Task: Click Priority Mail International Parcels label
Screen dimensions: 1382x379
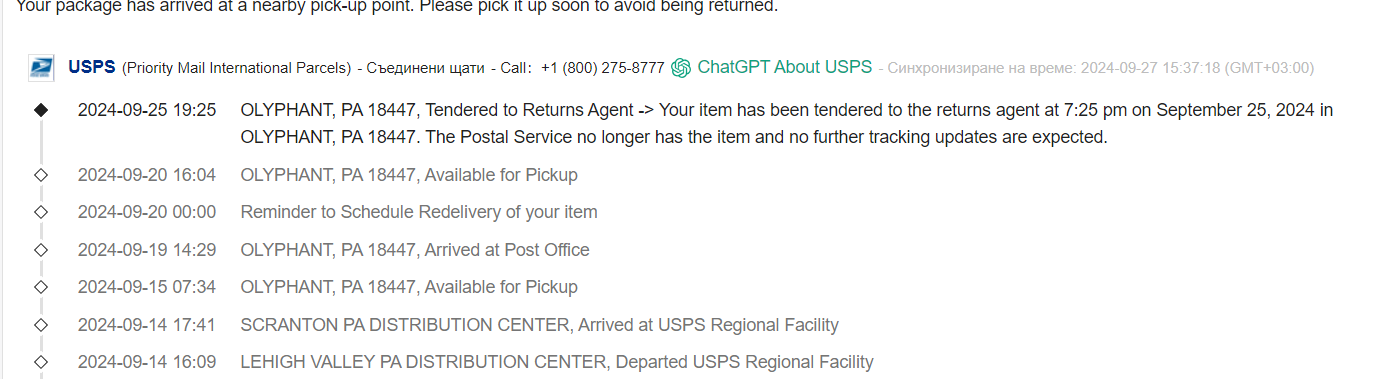Action: click(236, 68)
